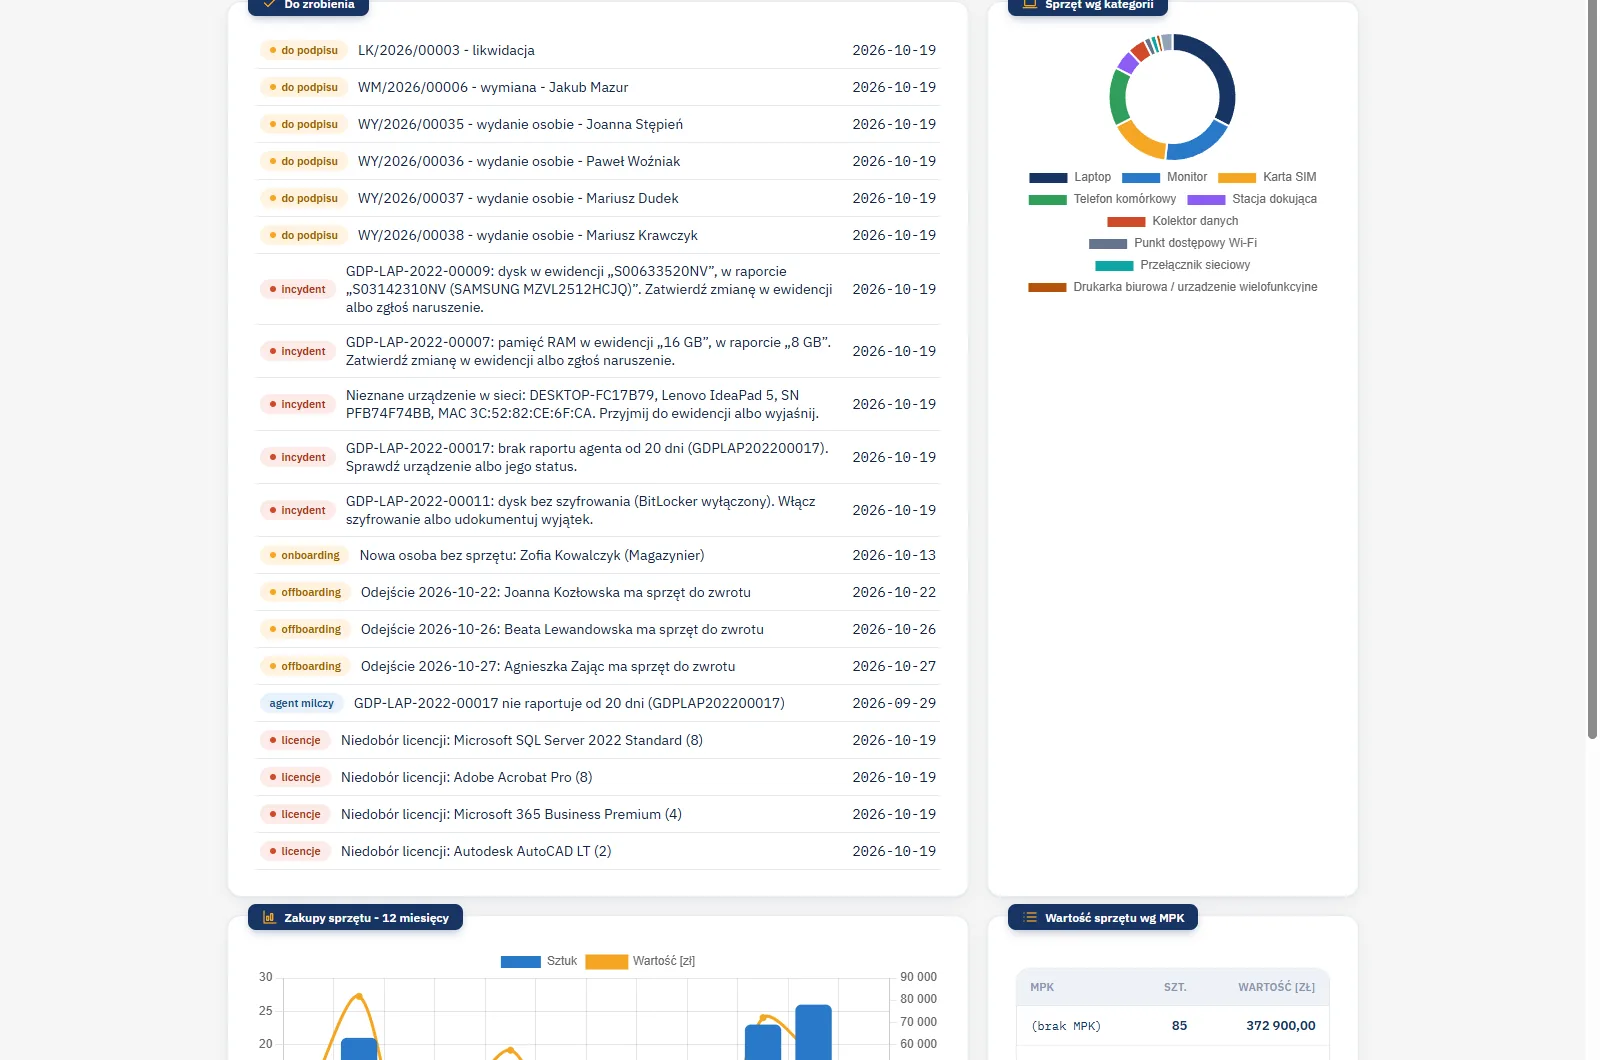Toggle Drukarka biurowa legend entry
This screenshot has width=1600, height=1060.
[1172, 287]
